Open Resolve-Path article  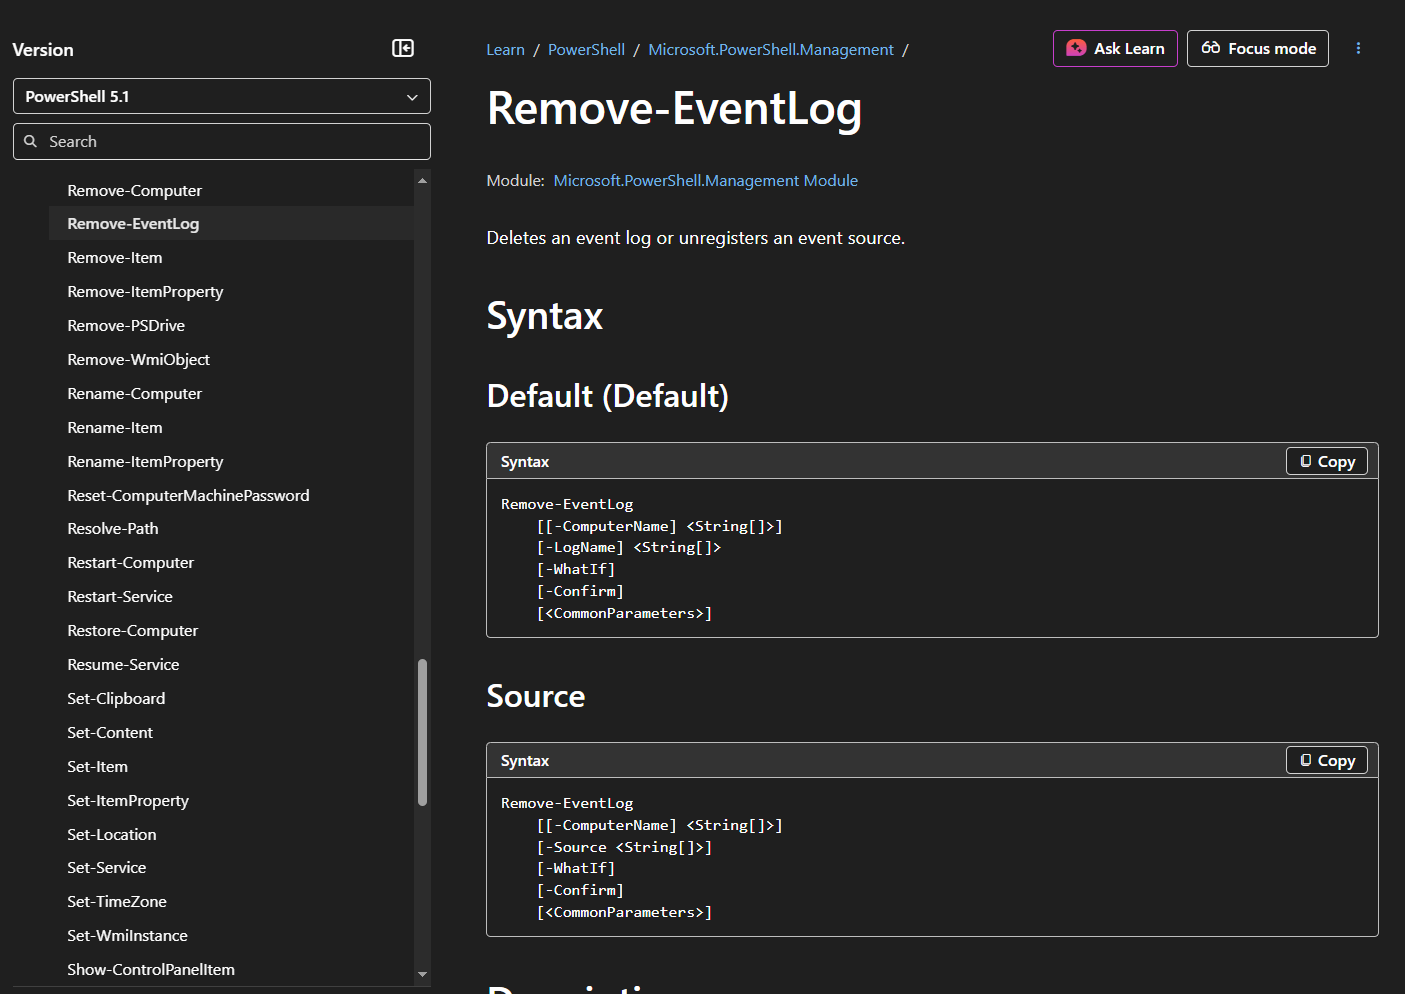[x=112, y=528]
